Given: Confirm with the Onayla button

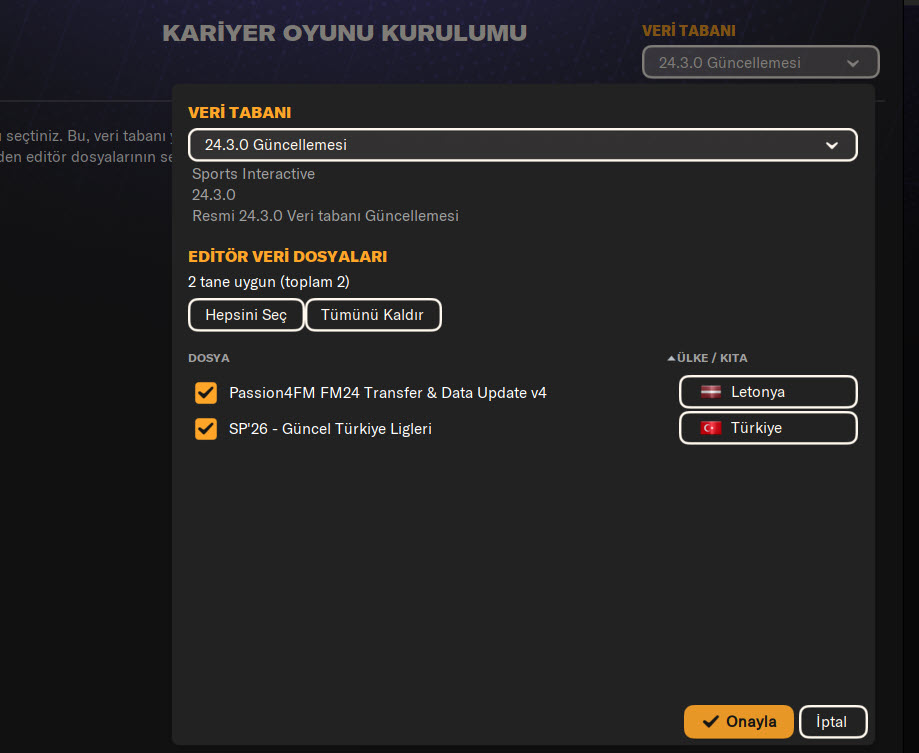Looking at the screenshot, I should [738, 722].
